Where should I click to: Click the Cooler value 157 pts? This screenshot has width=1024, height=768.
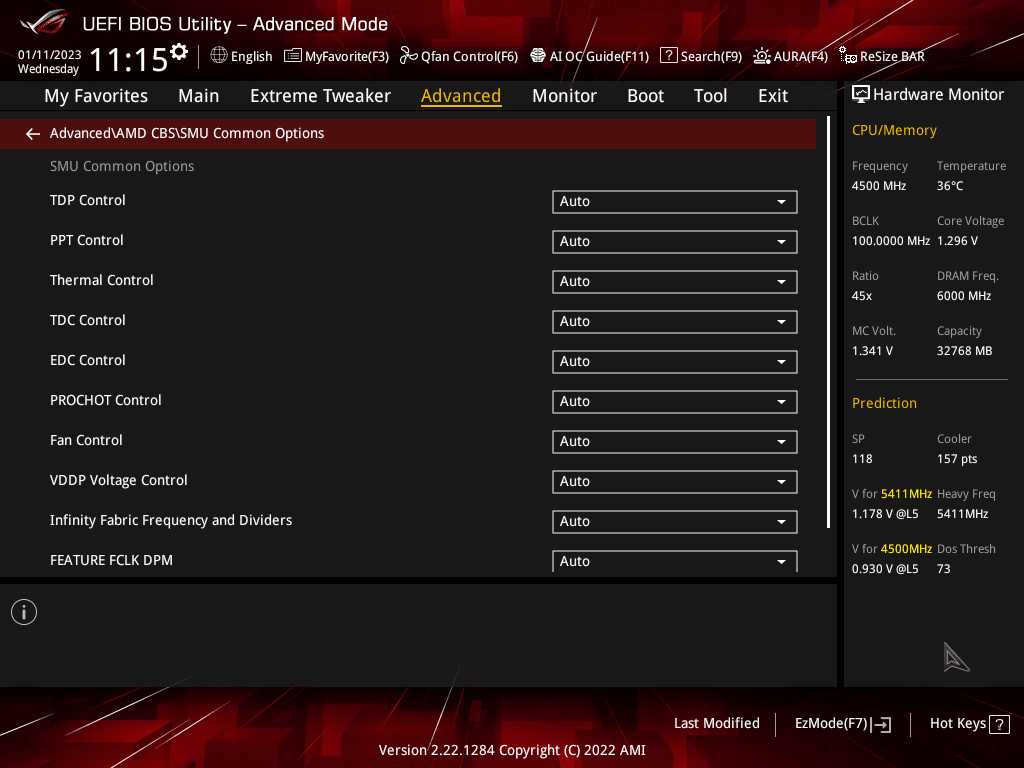coord(957,459)
